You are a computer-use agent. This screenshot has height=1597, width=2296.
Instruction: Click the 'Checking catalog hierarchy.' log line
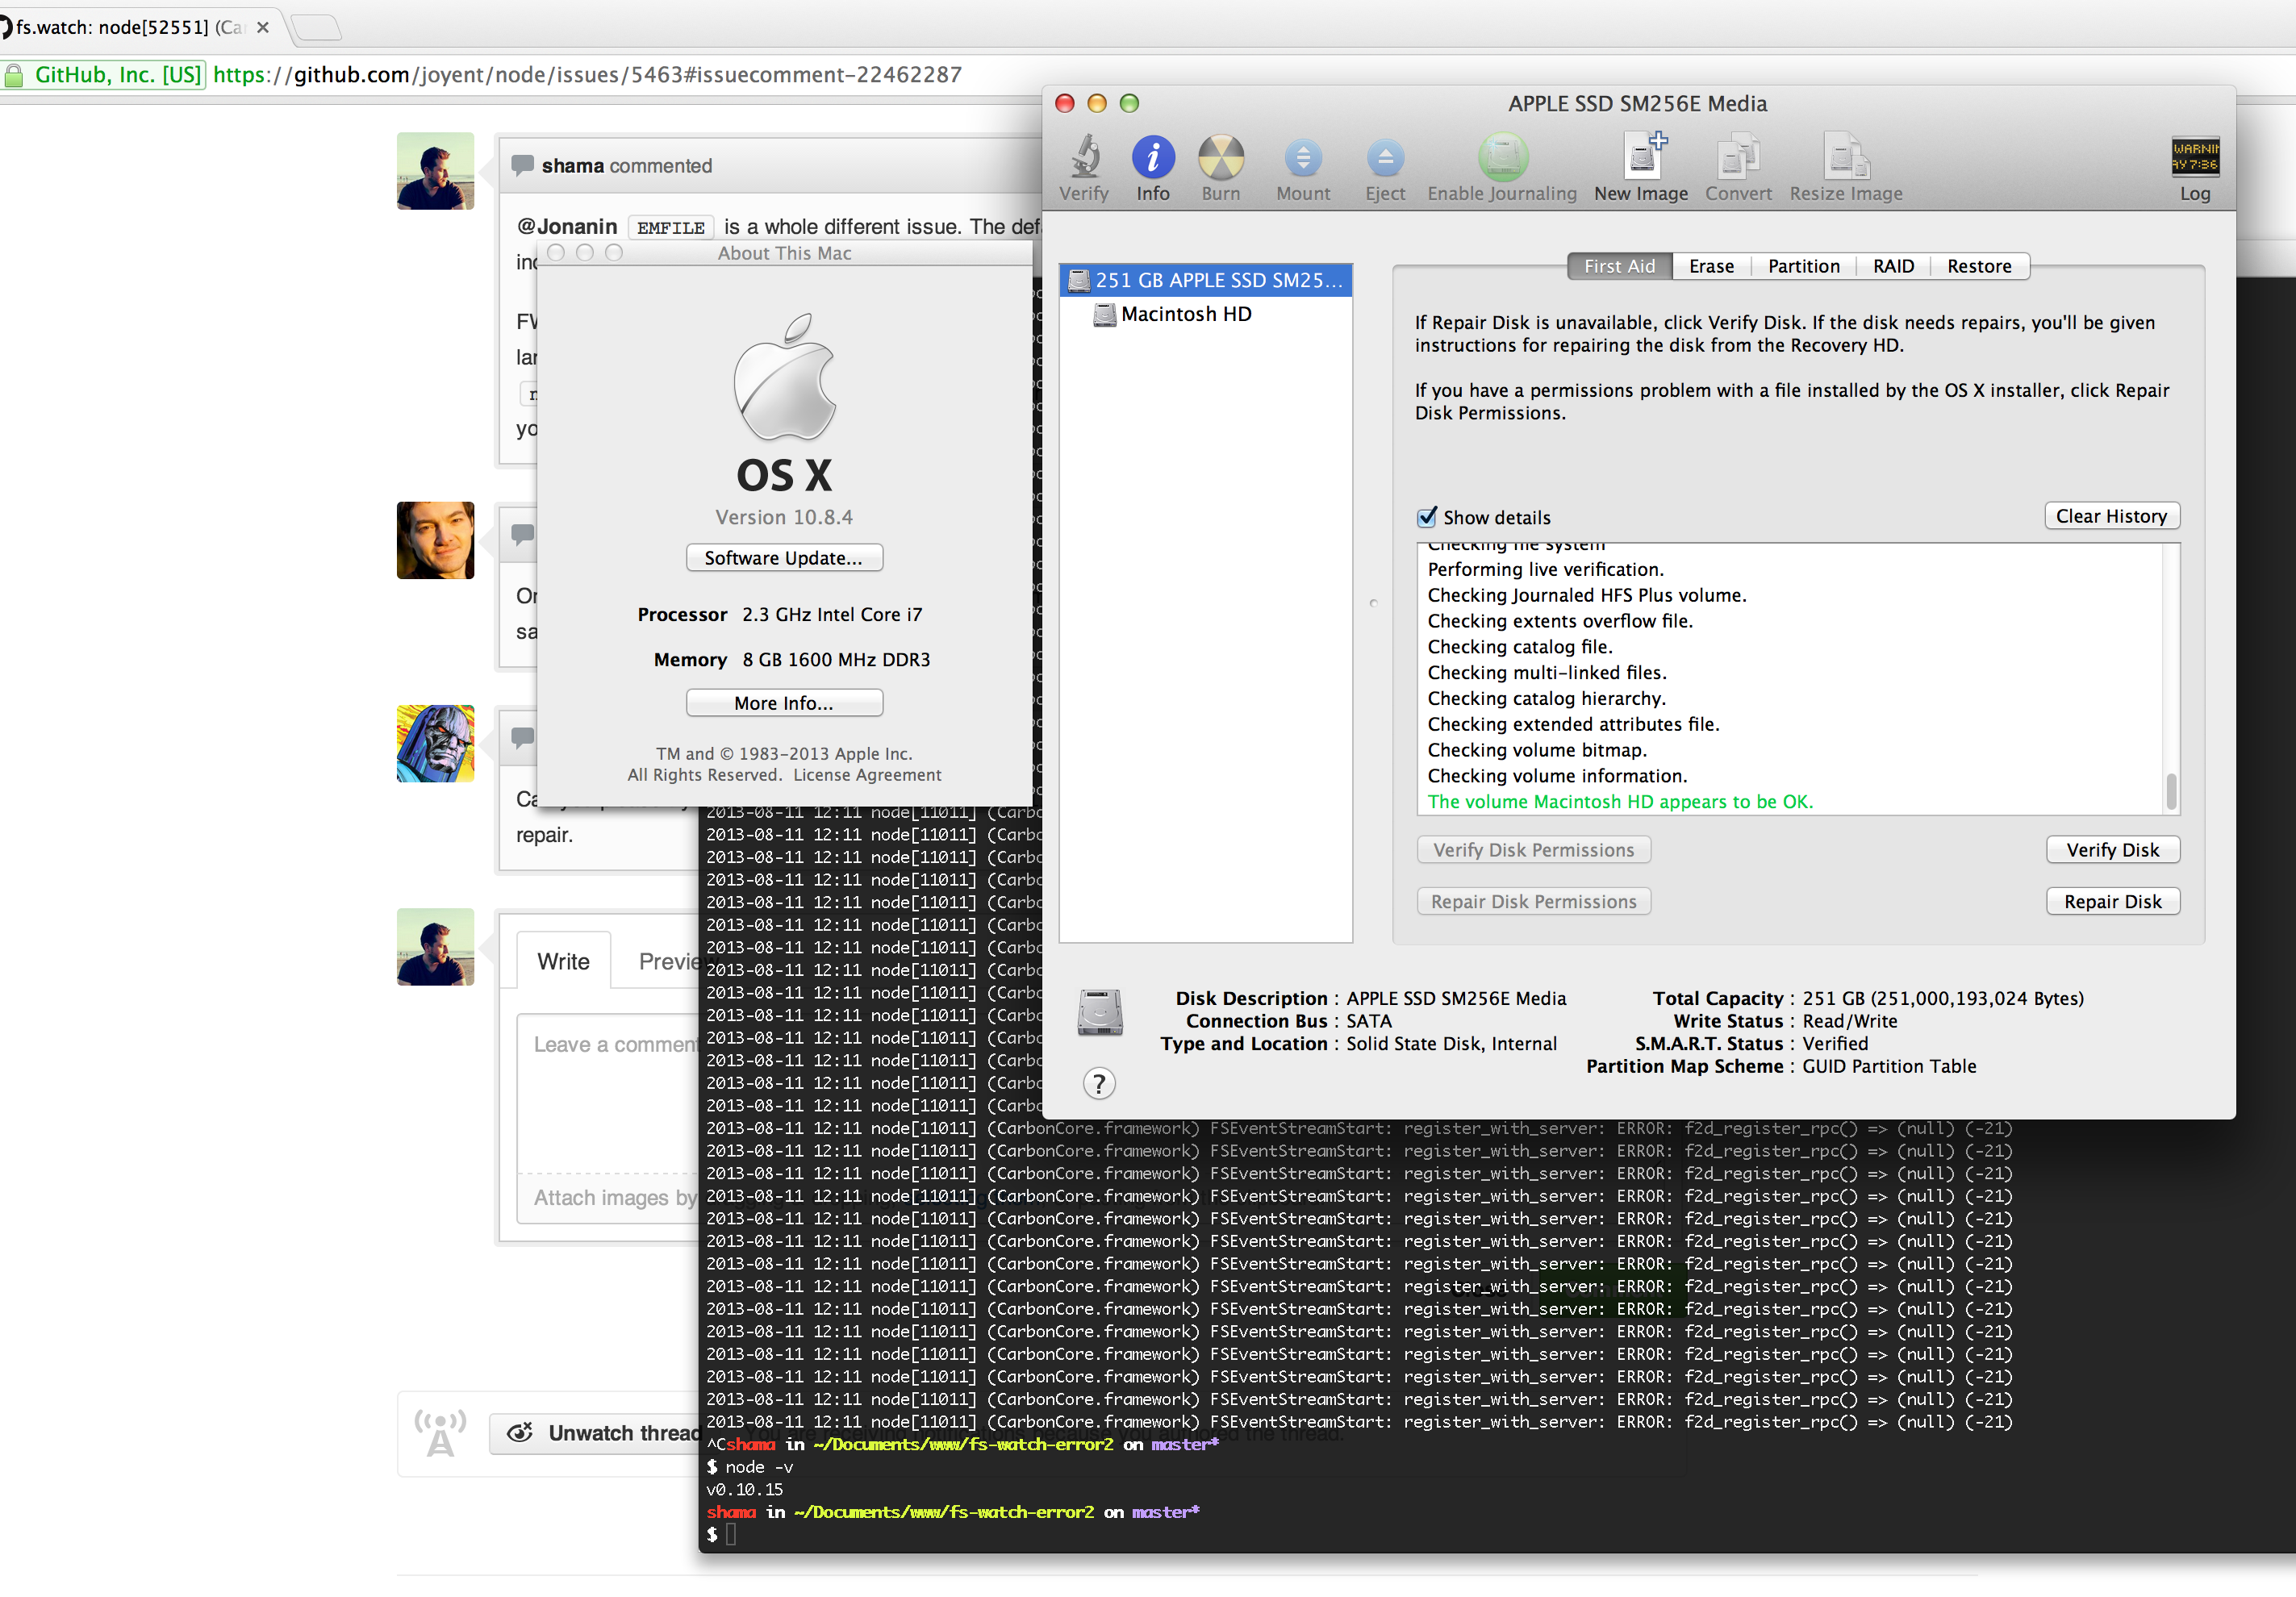(x=1546, y=699)
